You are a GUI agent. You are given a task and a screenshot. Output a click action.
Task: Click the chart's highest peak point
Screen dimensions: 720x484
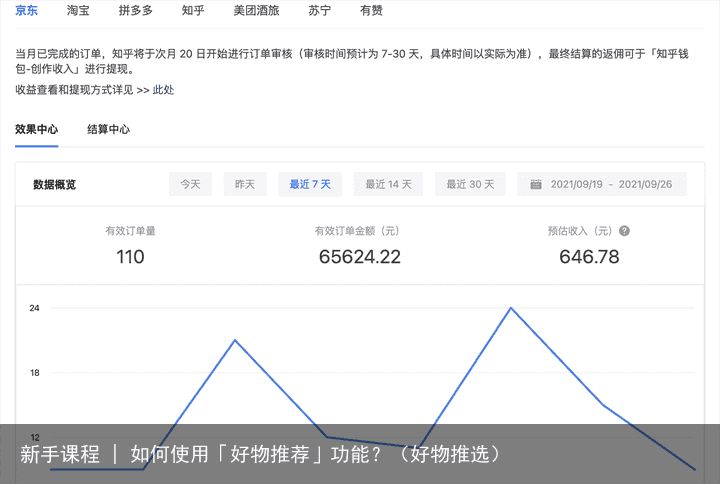point(511,308)
